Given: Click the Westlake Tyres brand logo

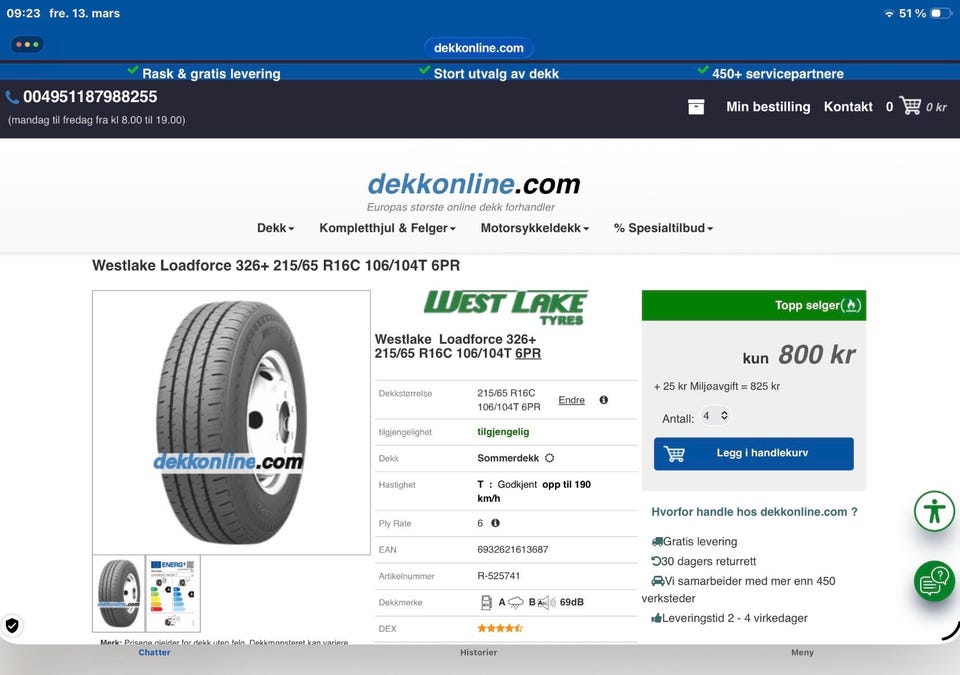Looking at the screenshot, I should [506, 307].
